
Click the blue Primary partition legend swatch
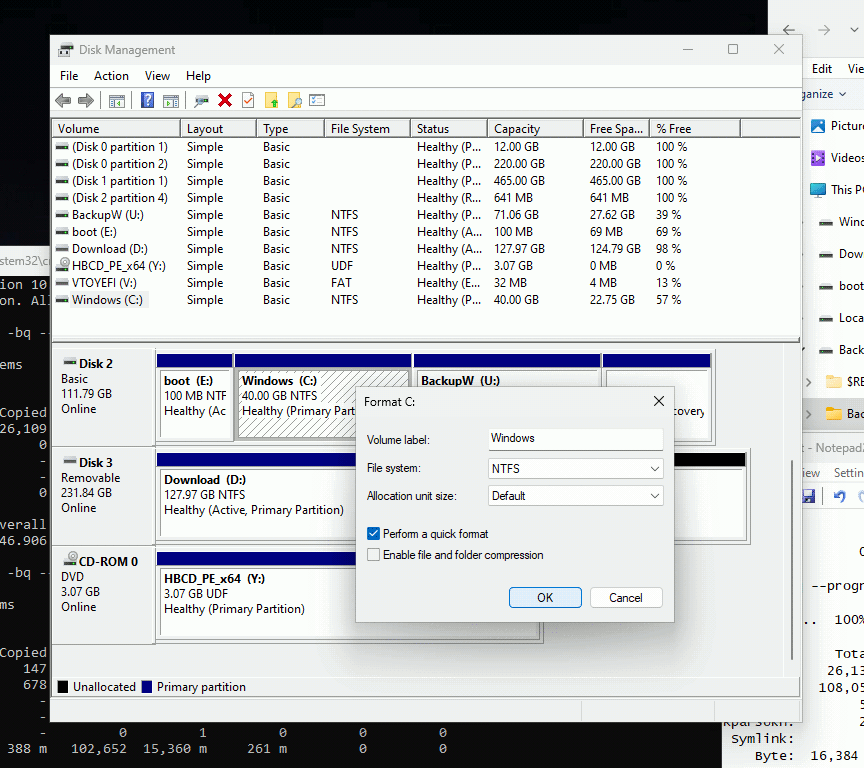tap(147, 686)
